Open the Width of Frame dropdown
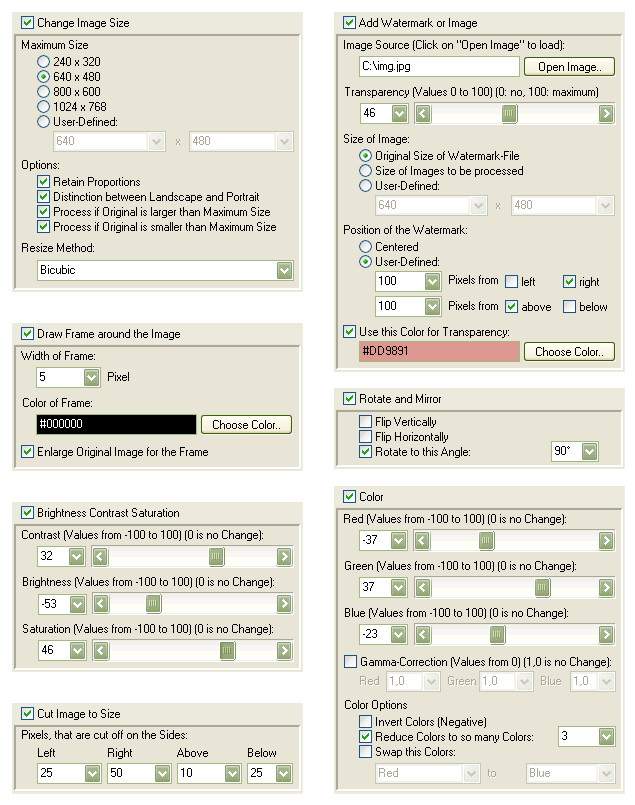Screen dimensions: 635x805 [x=91, y=377]
